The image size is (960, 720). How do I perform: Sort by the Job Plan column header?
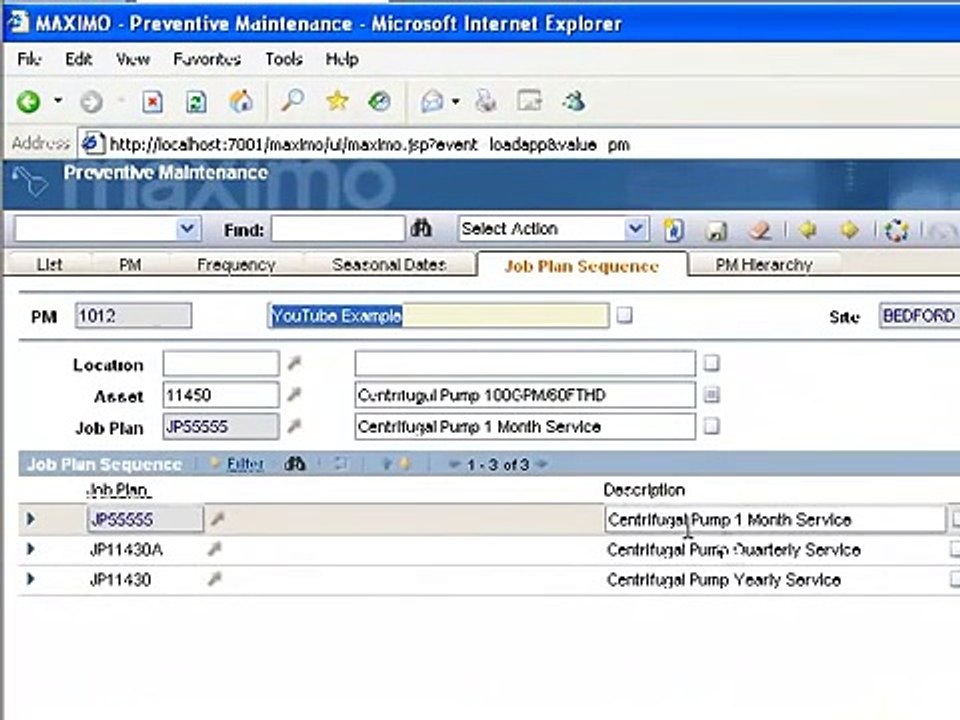[118, 490]
